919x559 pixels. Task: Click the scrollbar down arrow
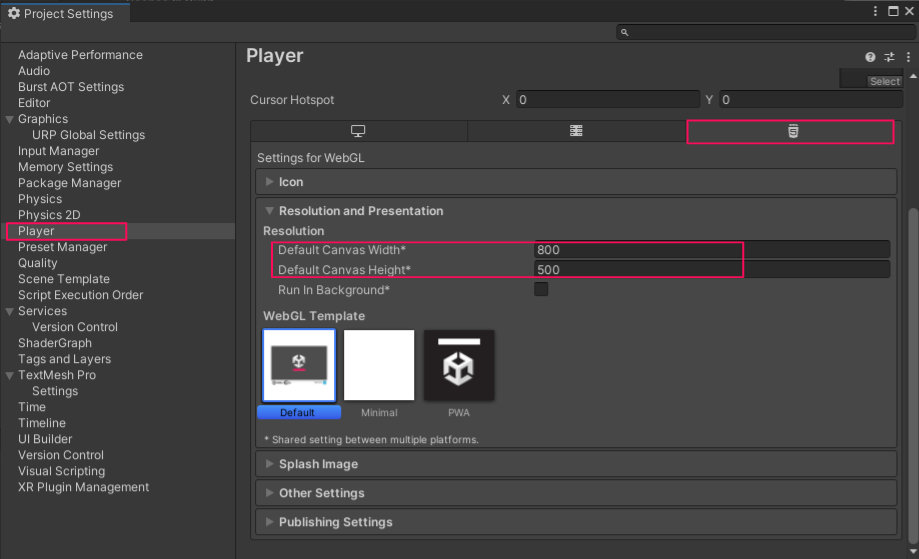tap(913, 551)
